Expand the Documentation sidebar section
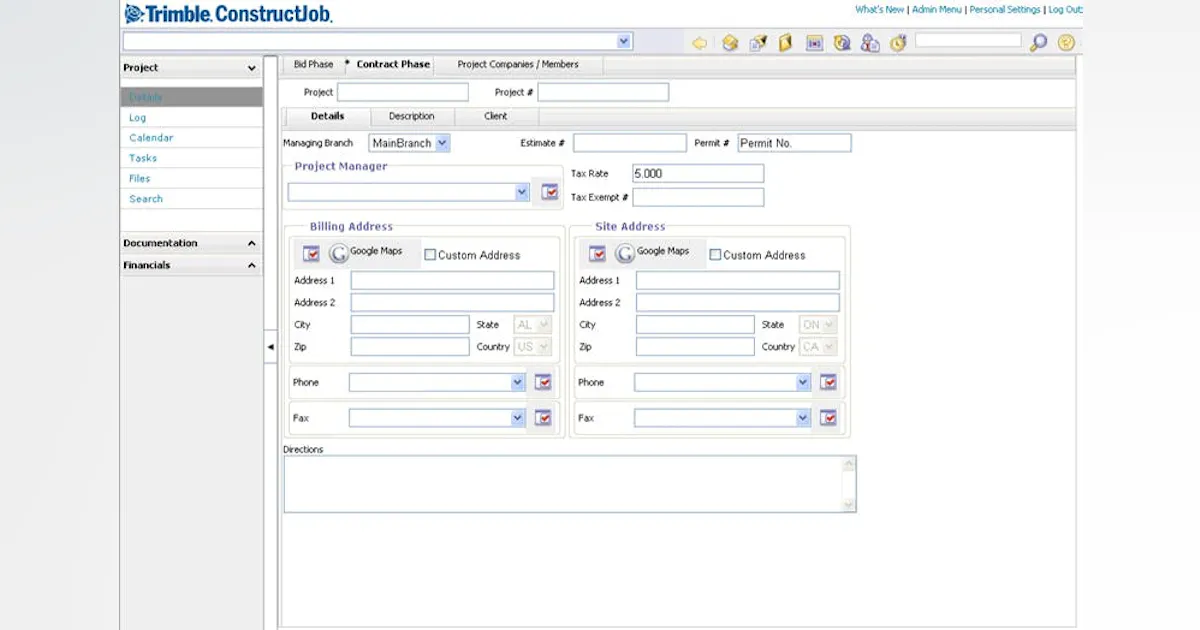1200x630 pixels. 251,243
